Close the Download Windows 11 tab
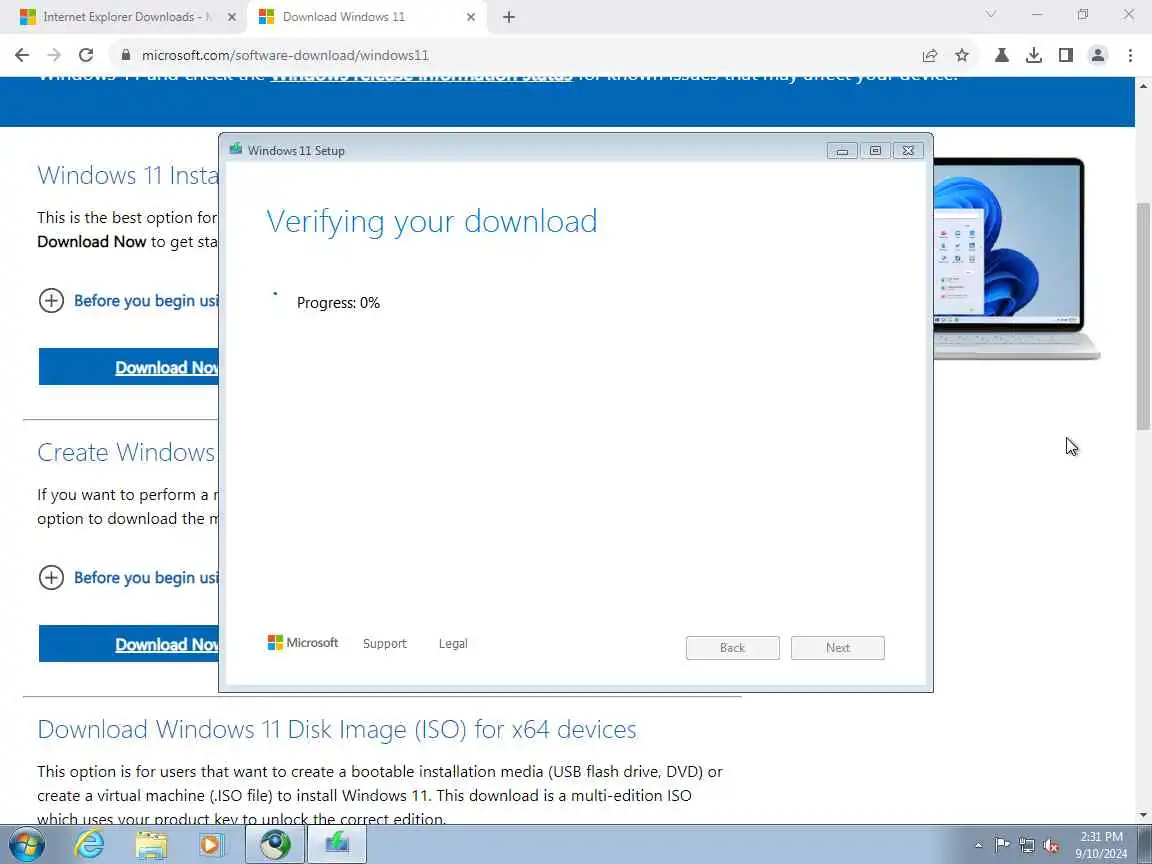Image resolution: width=1152 pixels, height=864 pixels. point(471,17)
